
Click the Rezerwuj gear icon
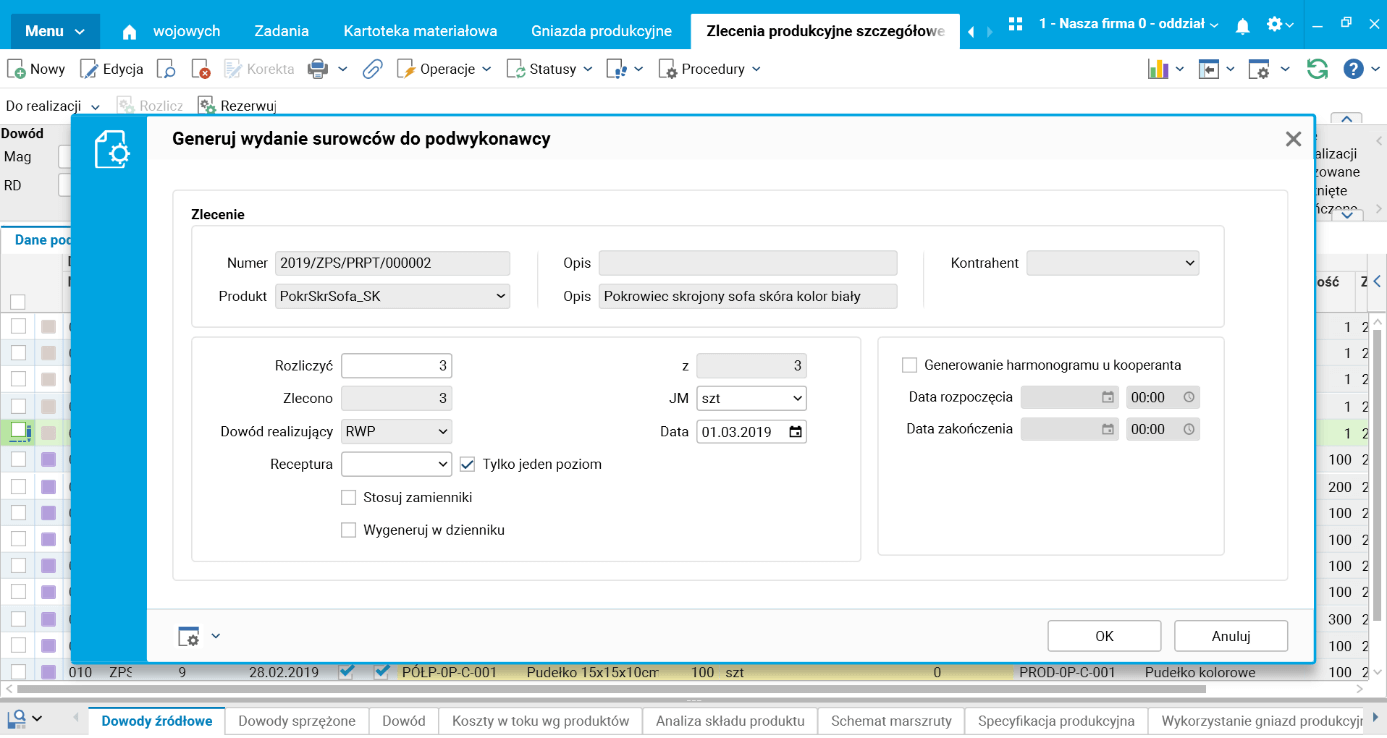pyautogui.click(x=207, y=105)
